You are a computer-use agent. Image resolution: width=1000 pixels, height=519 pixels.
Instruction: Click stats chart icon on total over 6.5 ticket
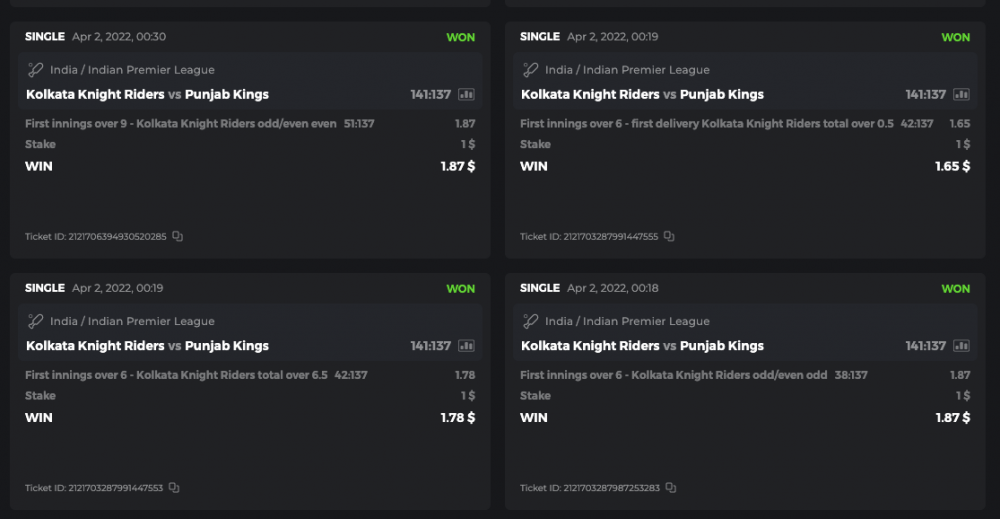point(466,346)
